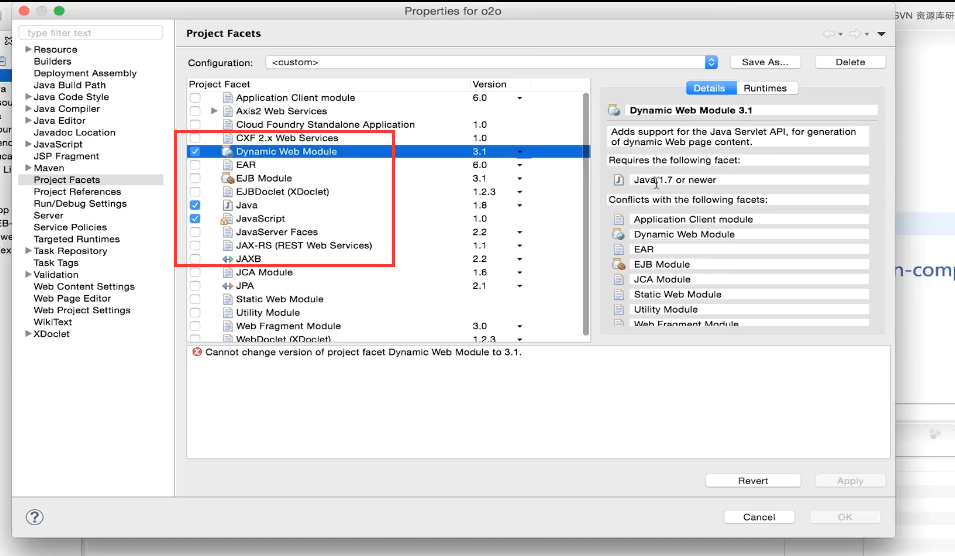The image size is (955, 556).
Task: Open Targeted Runtimes properties page
Action: [77, 239]
